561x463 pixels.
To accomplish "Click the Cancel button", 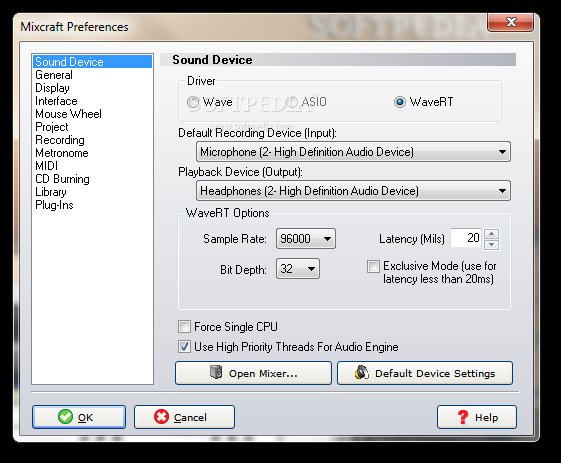I will click(x=184, y=417).
